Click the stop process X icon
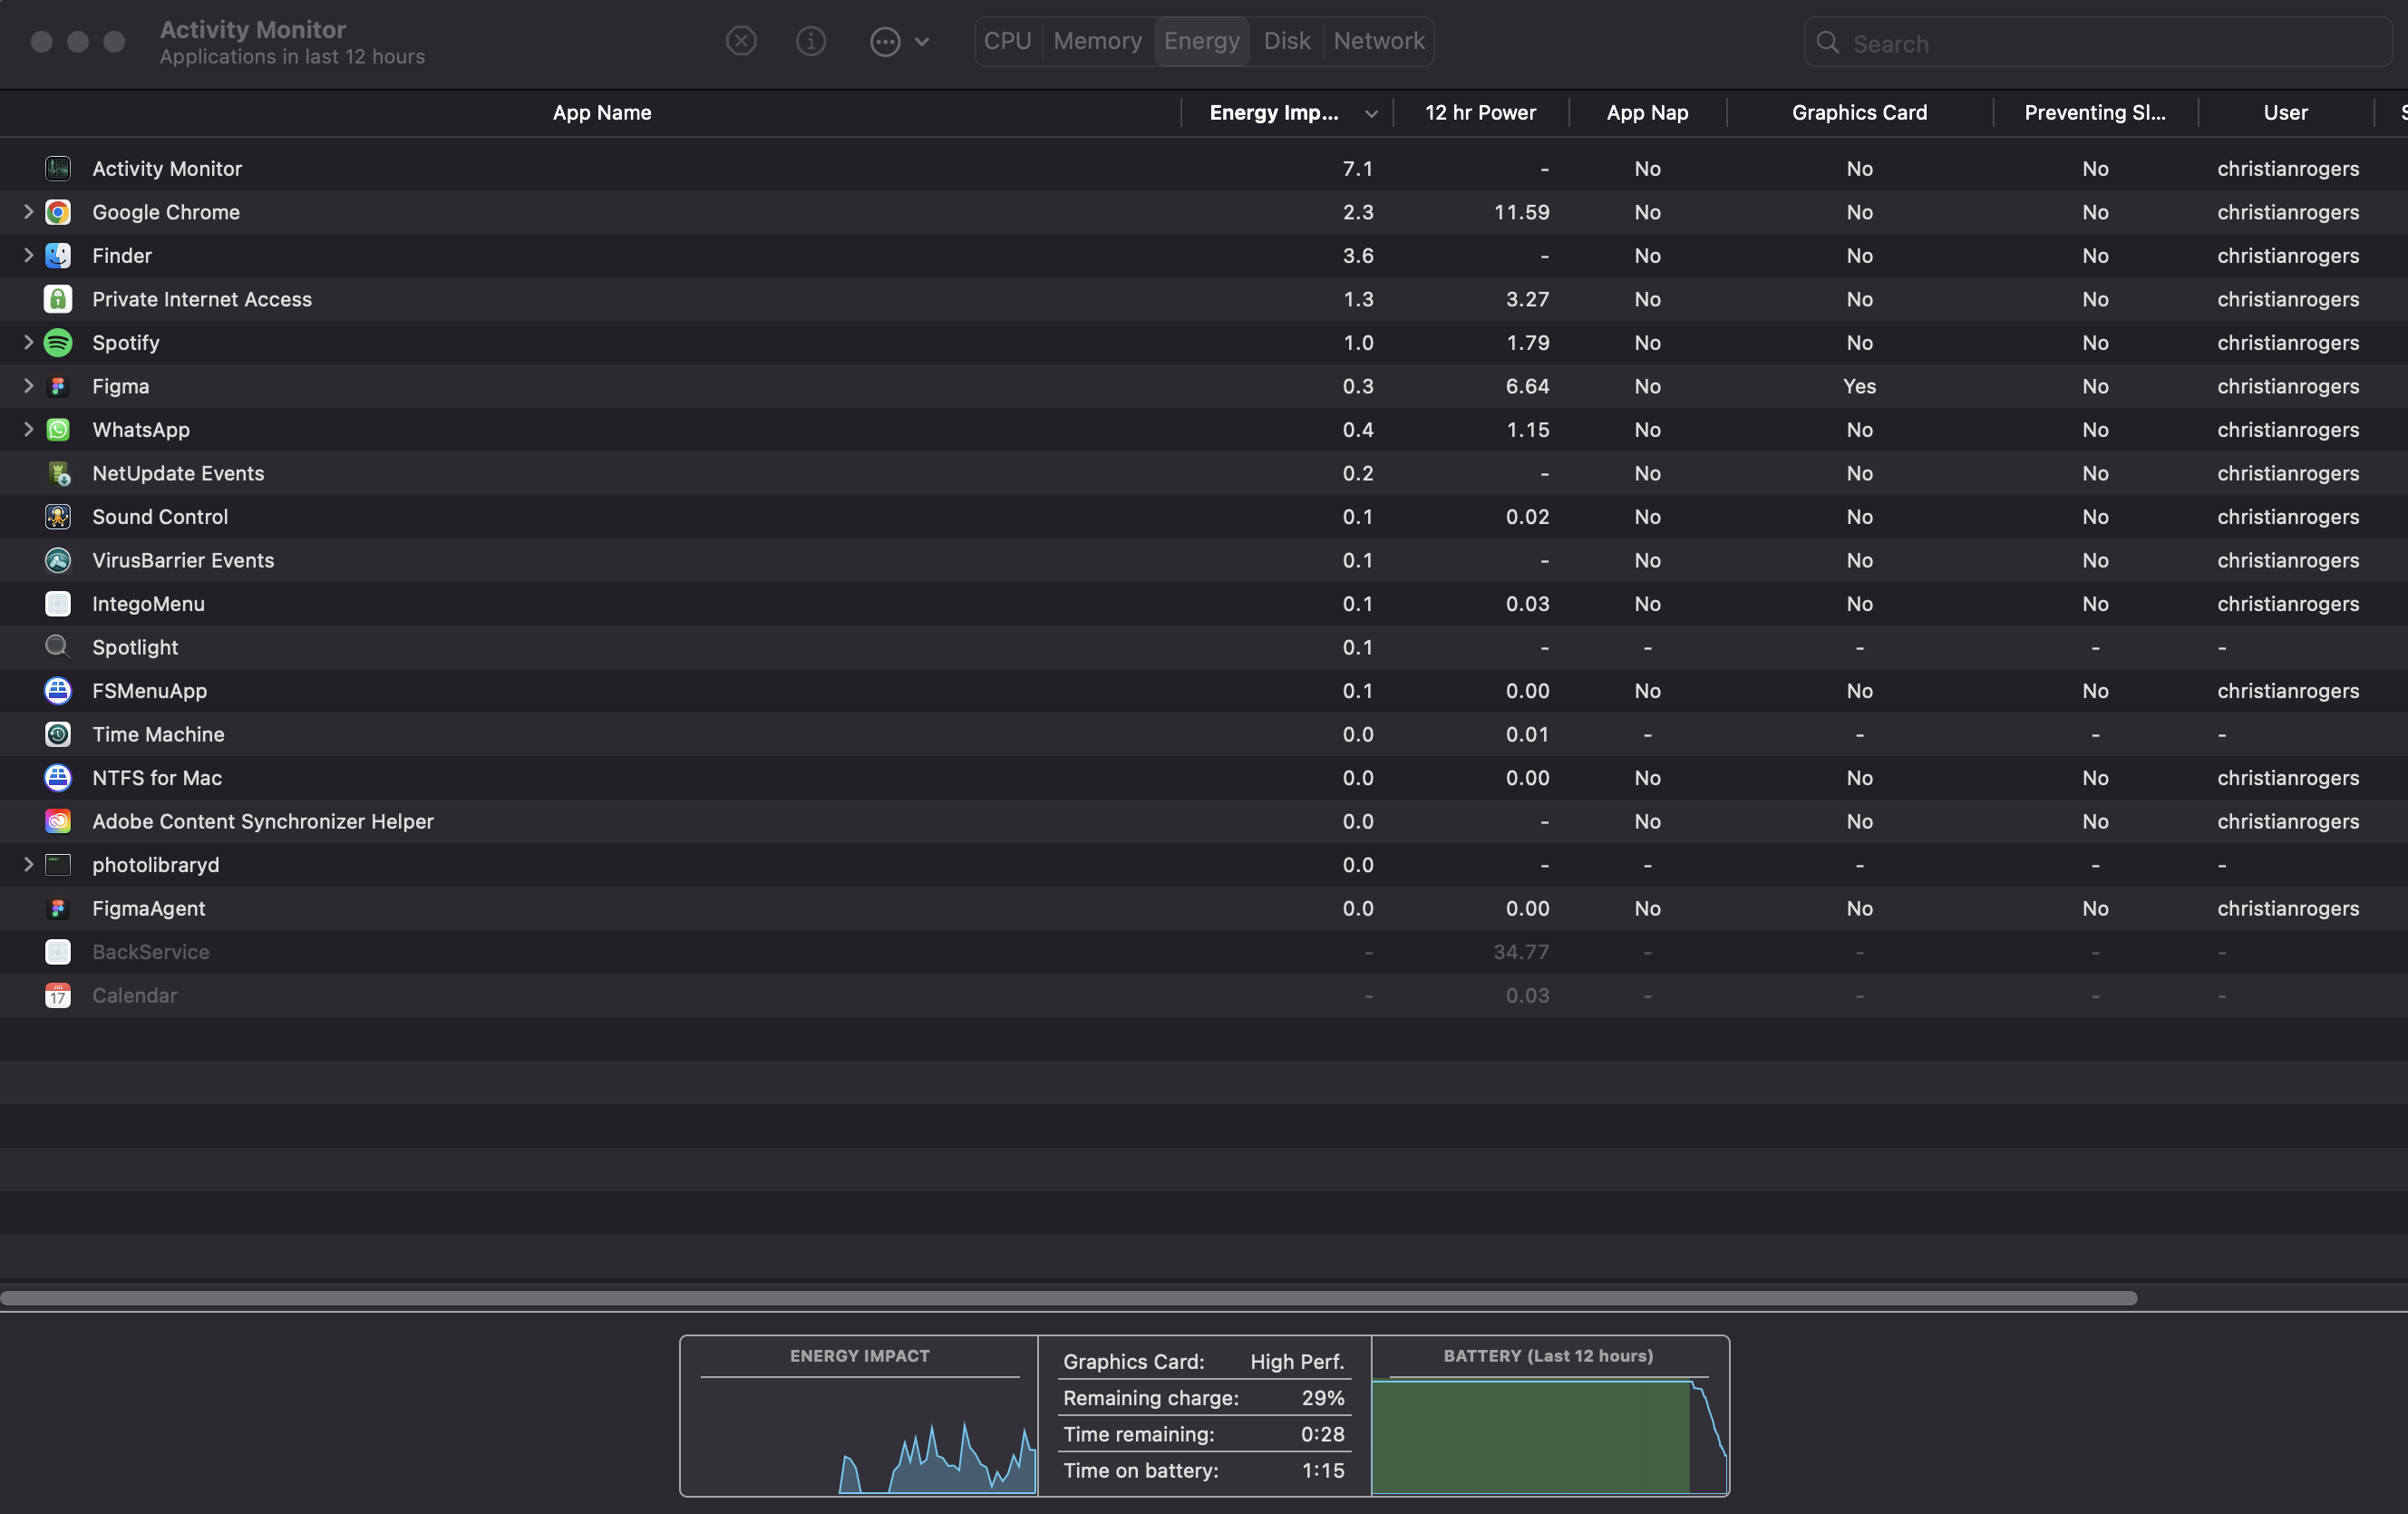Image resolution: width=2408 pixels, height=1514 pixels. tap(740, 41)
